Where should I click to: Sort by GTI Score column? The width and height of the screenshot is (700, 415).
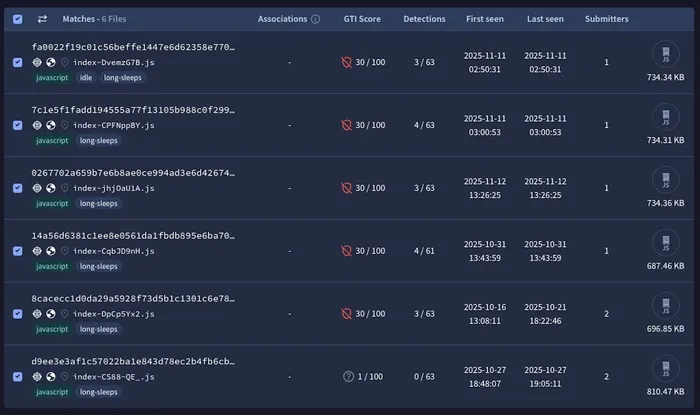(x=362, y=19)
